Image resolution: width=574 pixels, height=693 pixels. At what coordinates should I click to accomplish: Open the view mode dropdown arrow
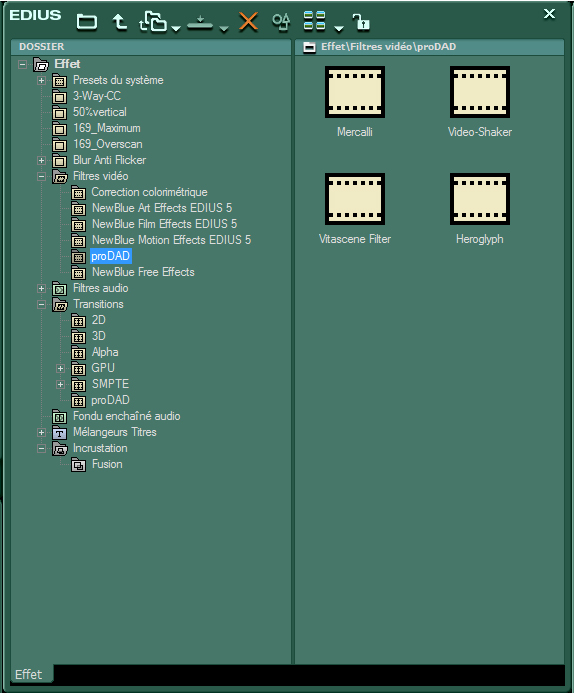339,29
